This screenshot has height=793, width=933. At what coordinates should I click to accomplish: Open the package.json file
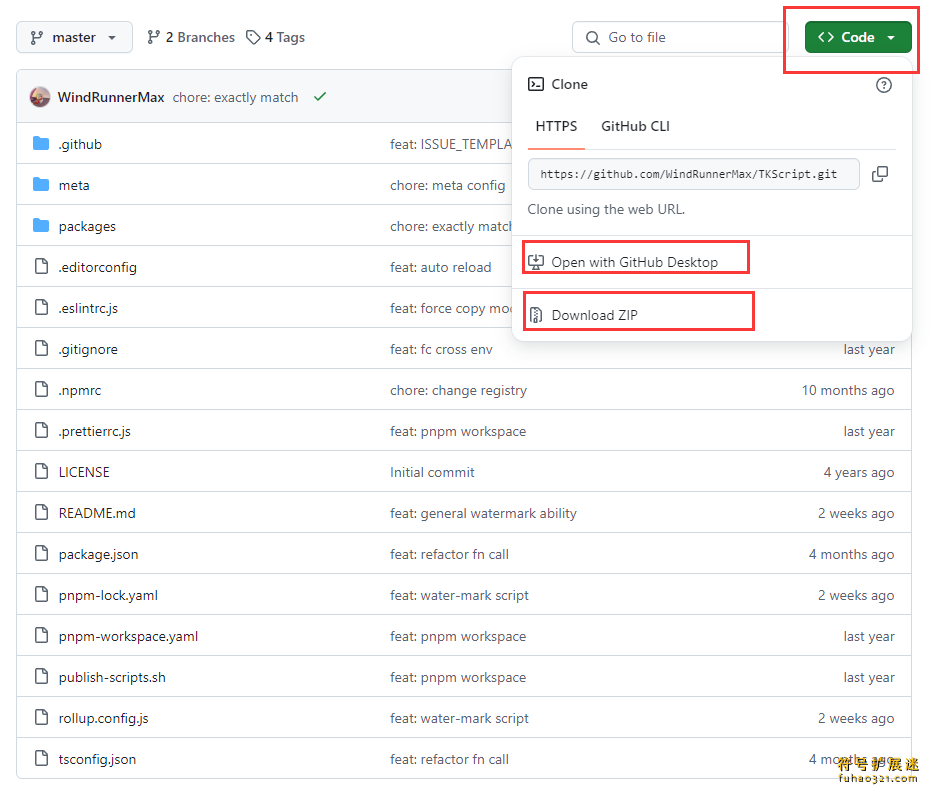(98, 554)
